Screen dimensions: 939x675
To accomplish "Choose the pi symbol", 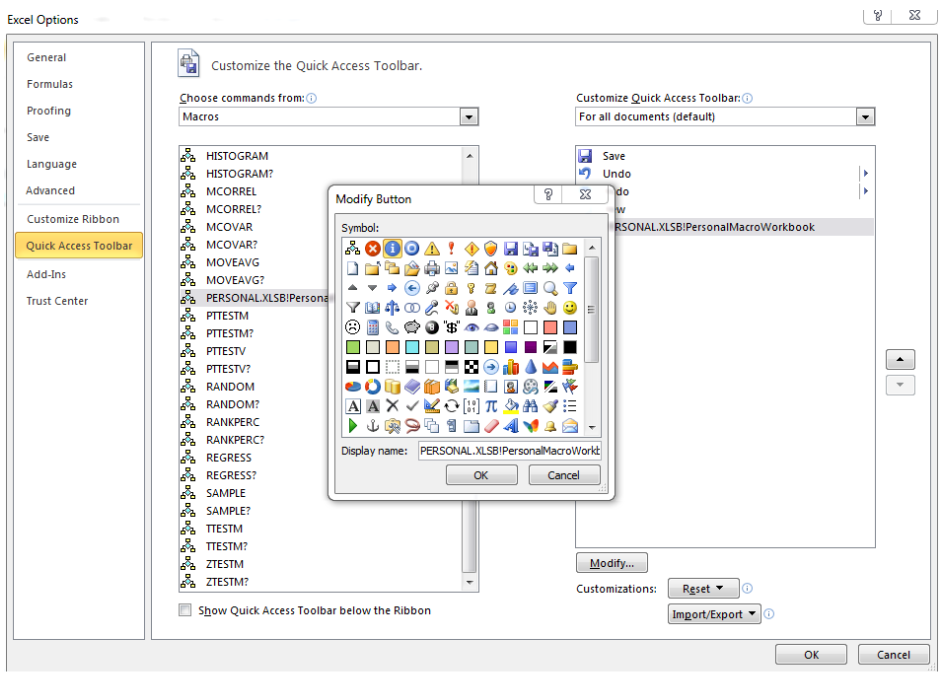I will point(491,406).
